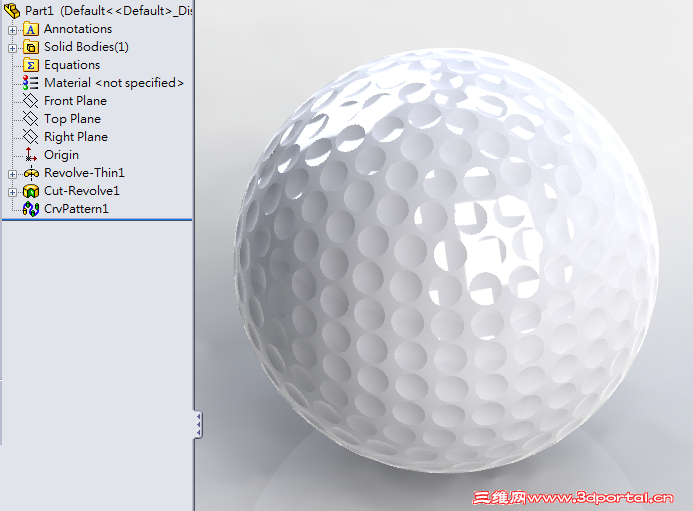The width and height of the screenshot is (693, 511).
Task: Select the Equations label
Action: pyautogui.click(x=72, y=65)
